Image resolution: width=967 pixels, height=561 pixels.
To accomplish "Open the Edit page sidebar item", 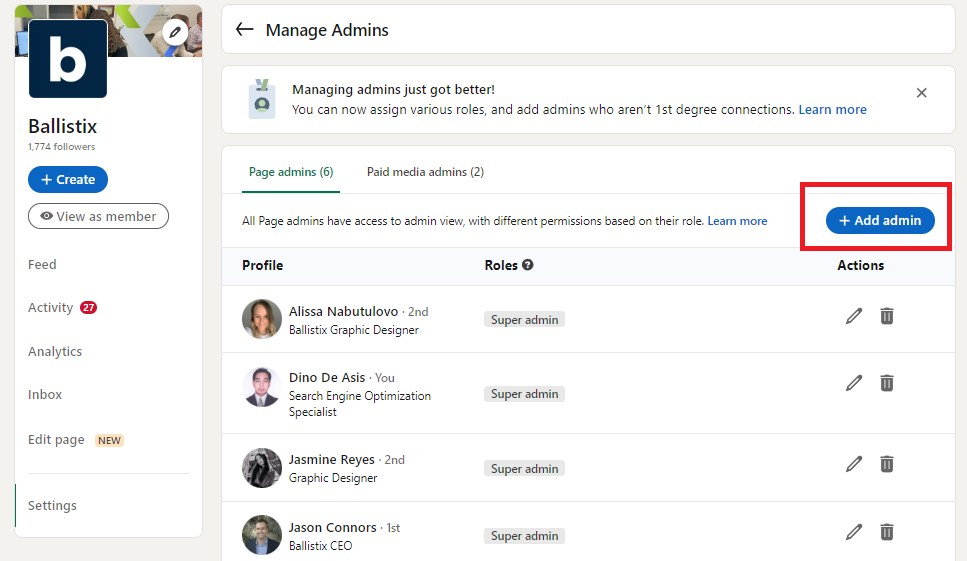I will pyautogui.click(x=56, y=440).
